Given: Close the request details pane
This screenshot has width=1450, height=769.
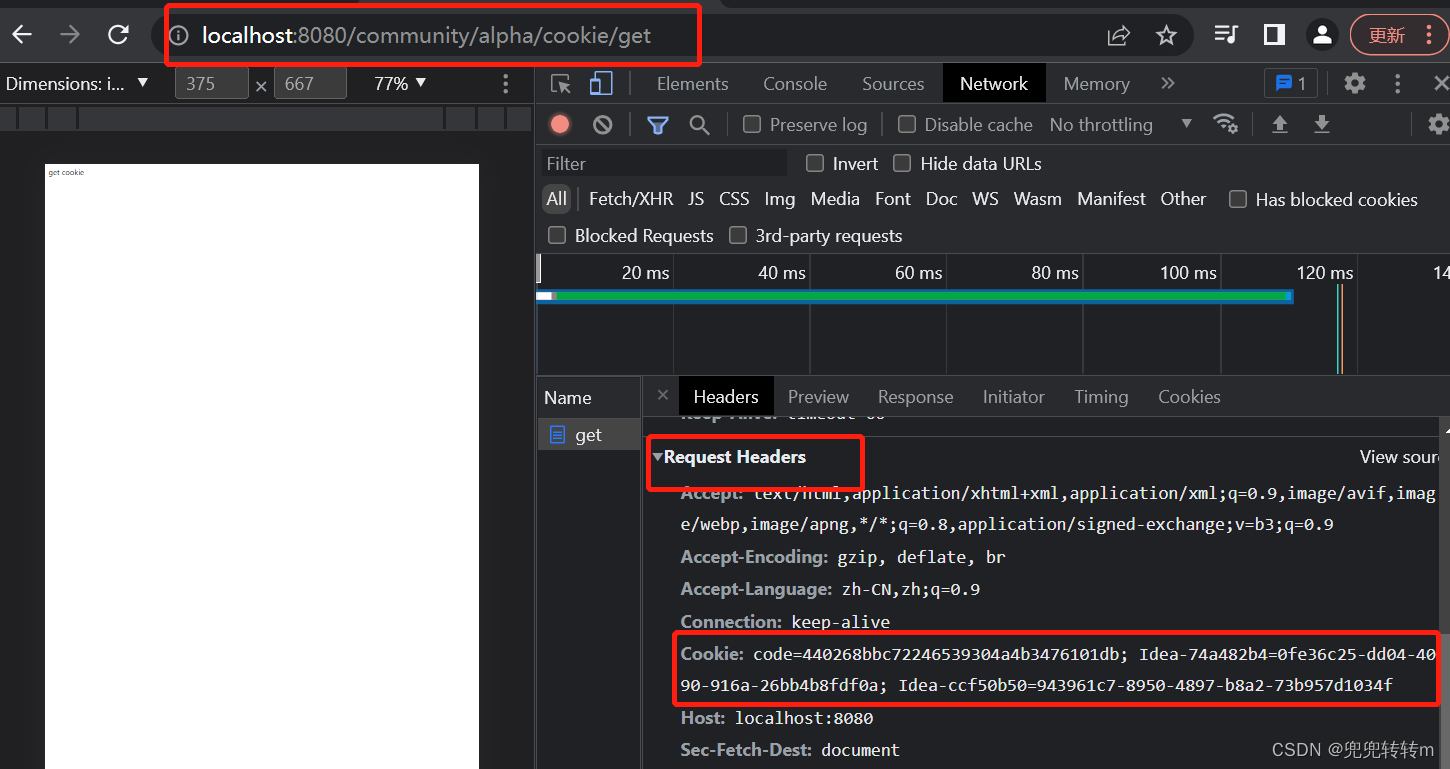Looking at the screenshot, I should [x=662, y=396].
